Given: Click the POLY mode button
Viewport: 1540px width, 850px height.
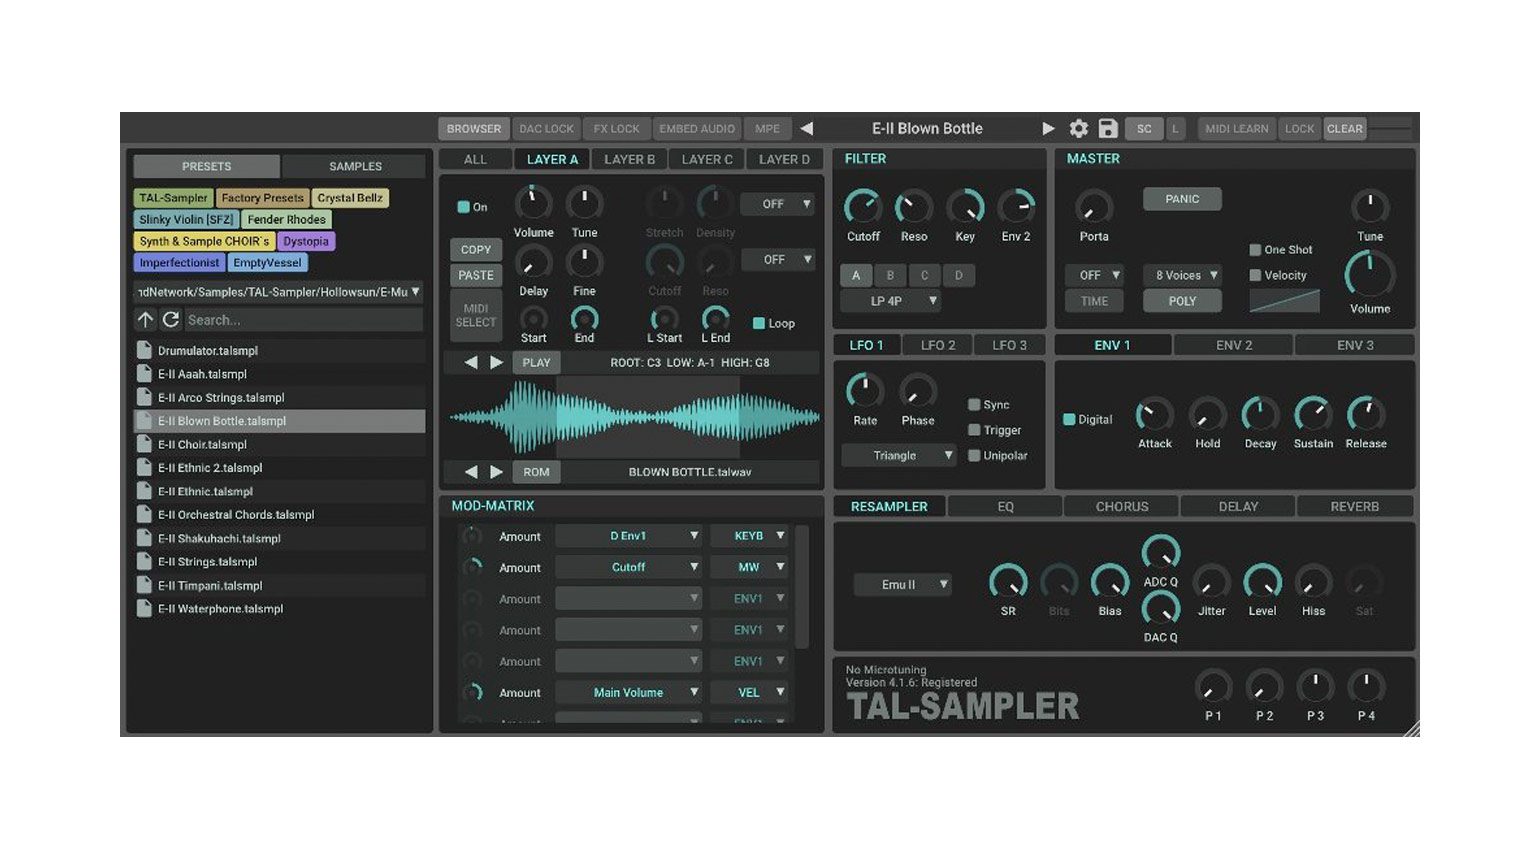Looking at the screenshot, I should click(1182, 300).
